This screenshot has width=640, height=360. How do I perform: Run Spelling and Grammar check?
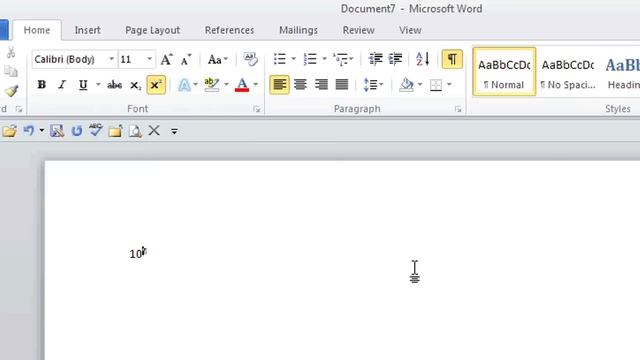click(96, 130)
